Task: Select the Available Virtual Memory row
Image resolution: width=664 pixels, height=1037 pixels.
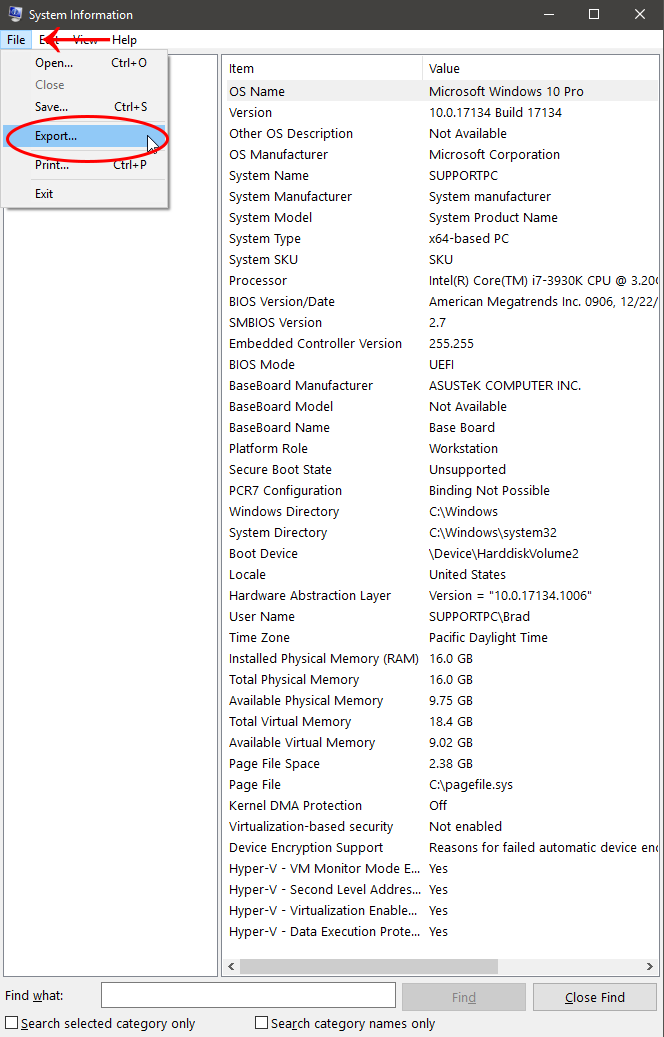Action: coord(442,743)
